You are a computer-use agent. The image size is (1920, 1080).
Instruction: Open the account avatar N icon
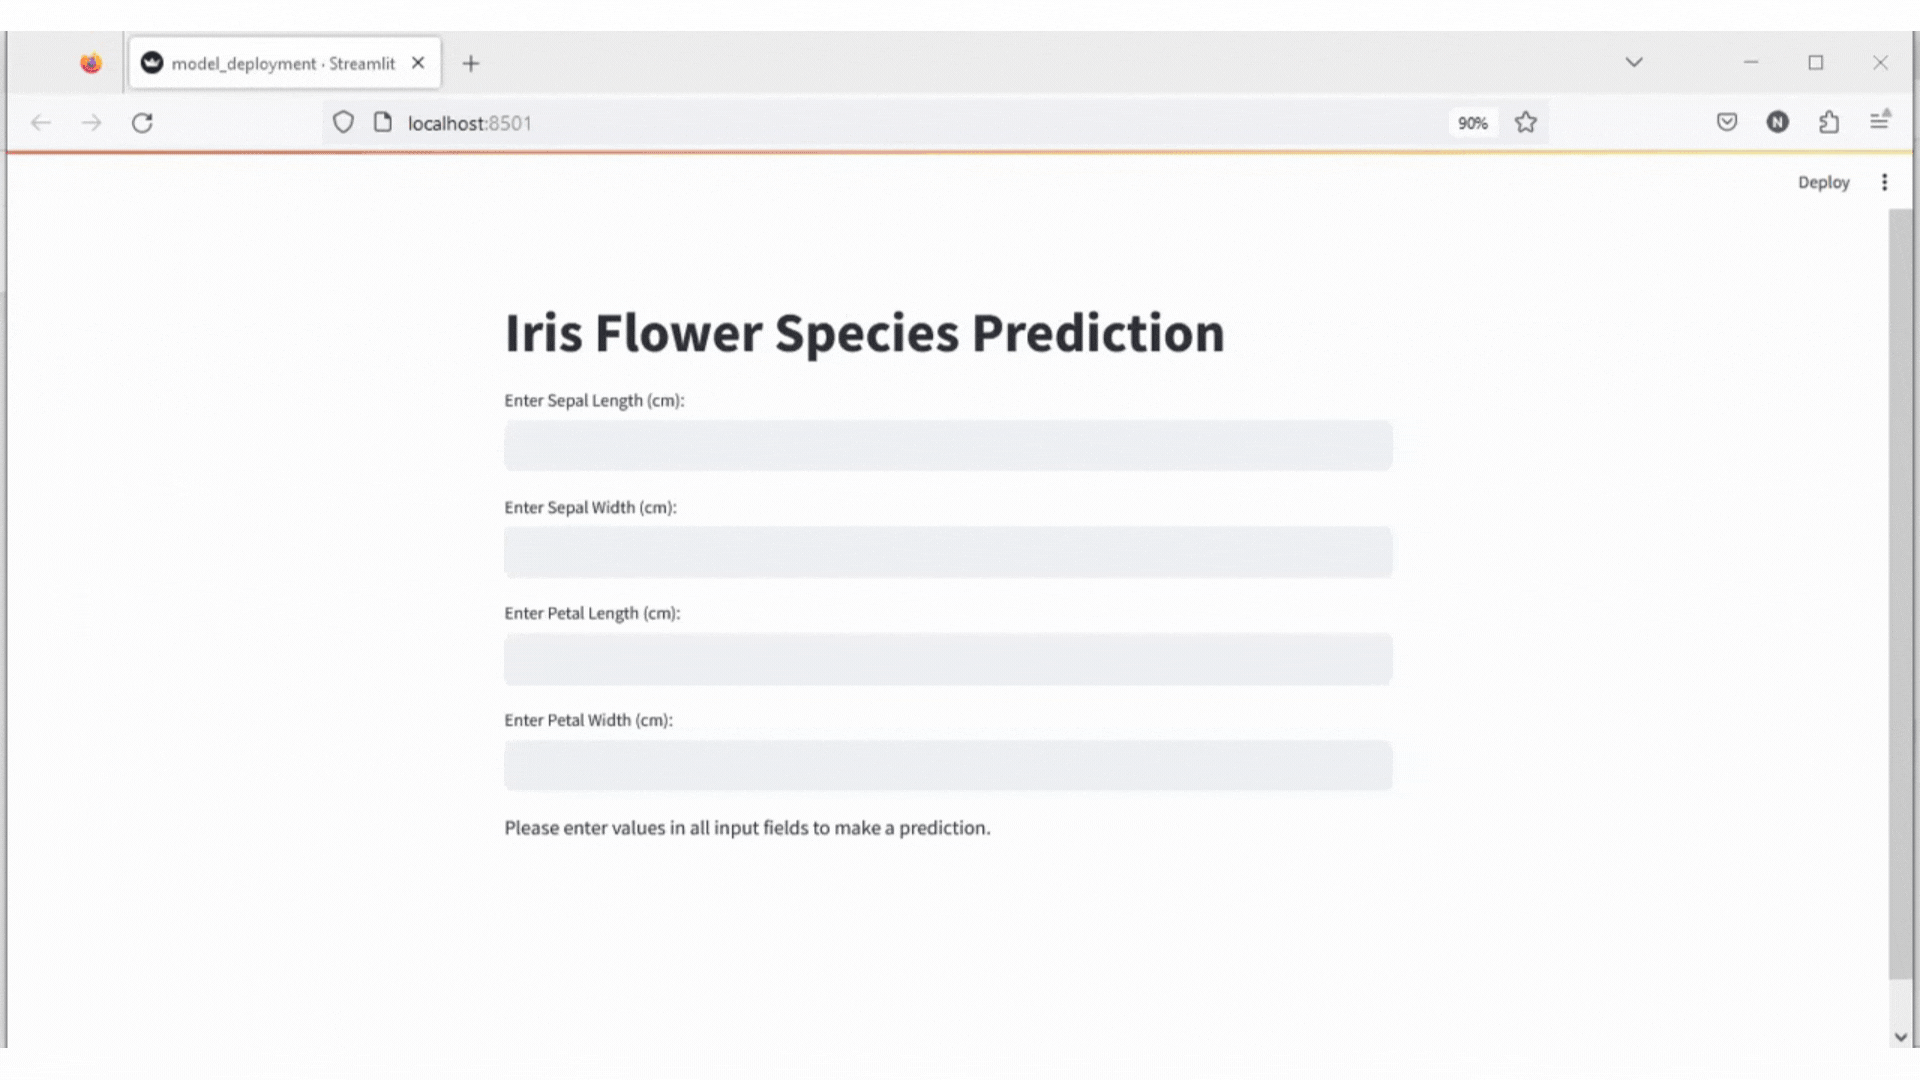click(x=1777, y=122)
